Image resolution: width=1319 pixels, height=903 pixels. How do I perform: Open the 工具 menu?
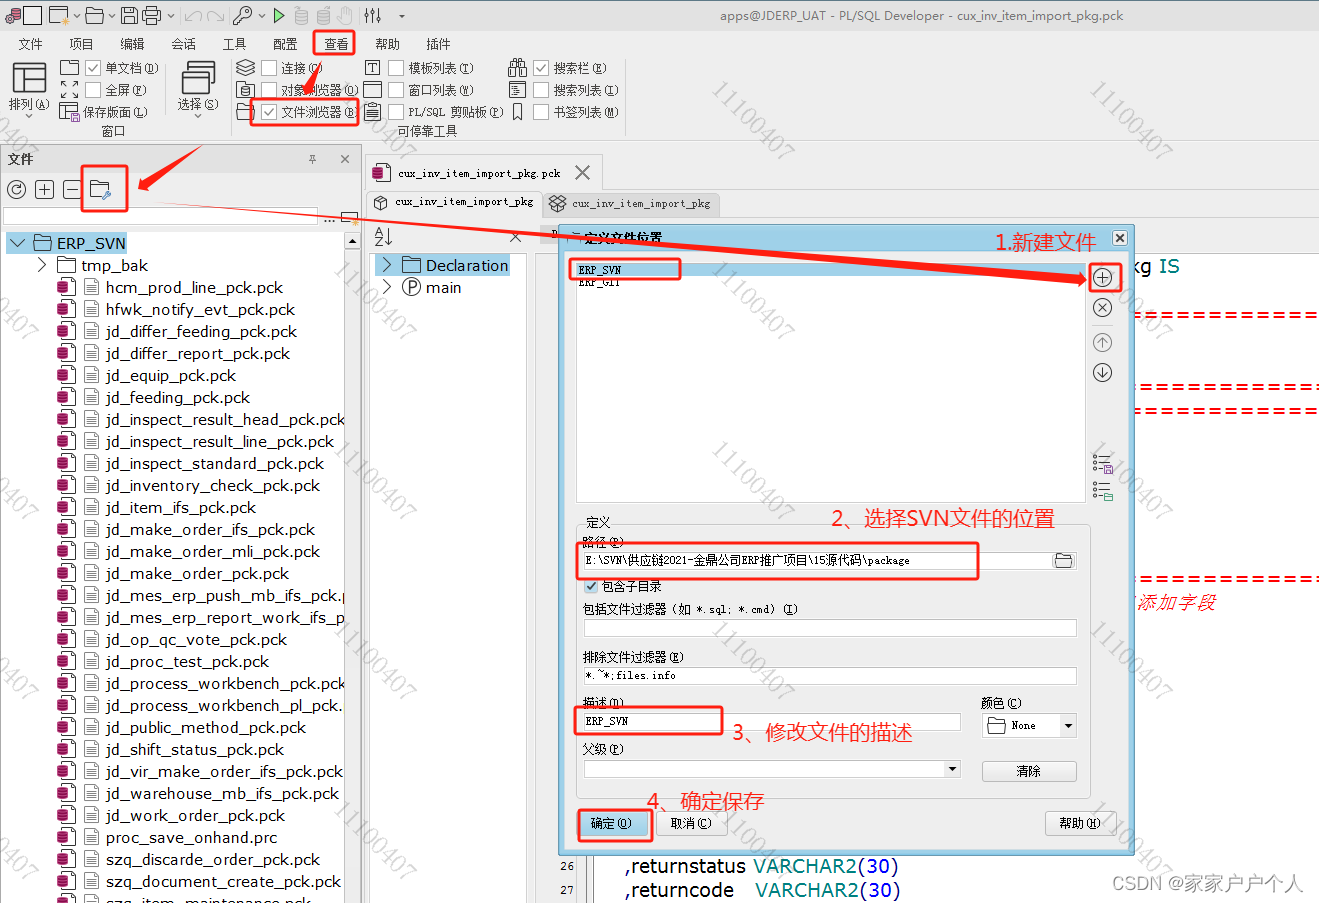click(x=235, y=43)
